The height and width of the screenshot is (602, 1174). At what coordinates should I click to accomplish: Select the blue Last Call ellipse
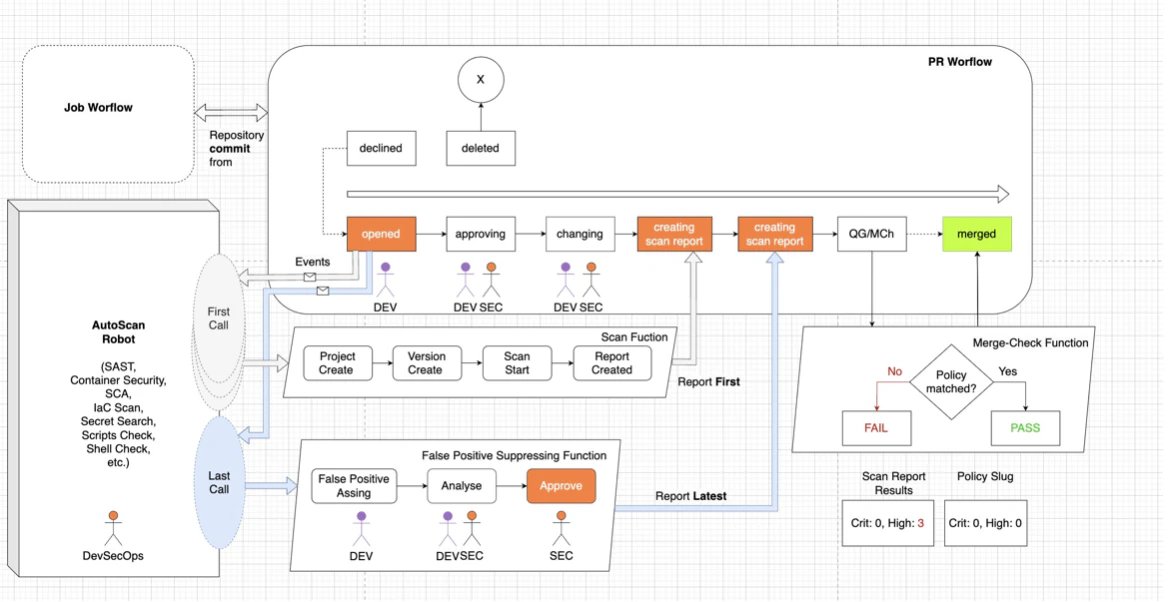pos(219,482)
